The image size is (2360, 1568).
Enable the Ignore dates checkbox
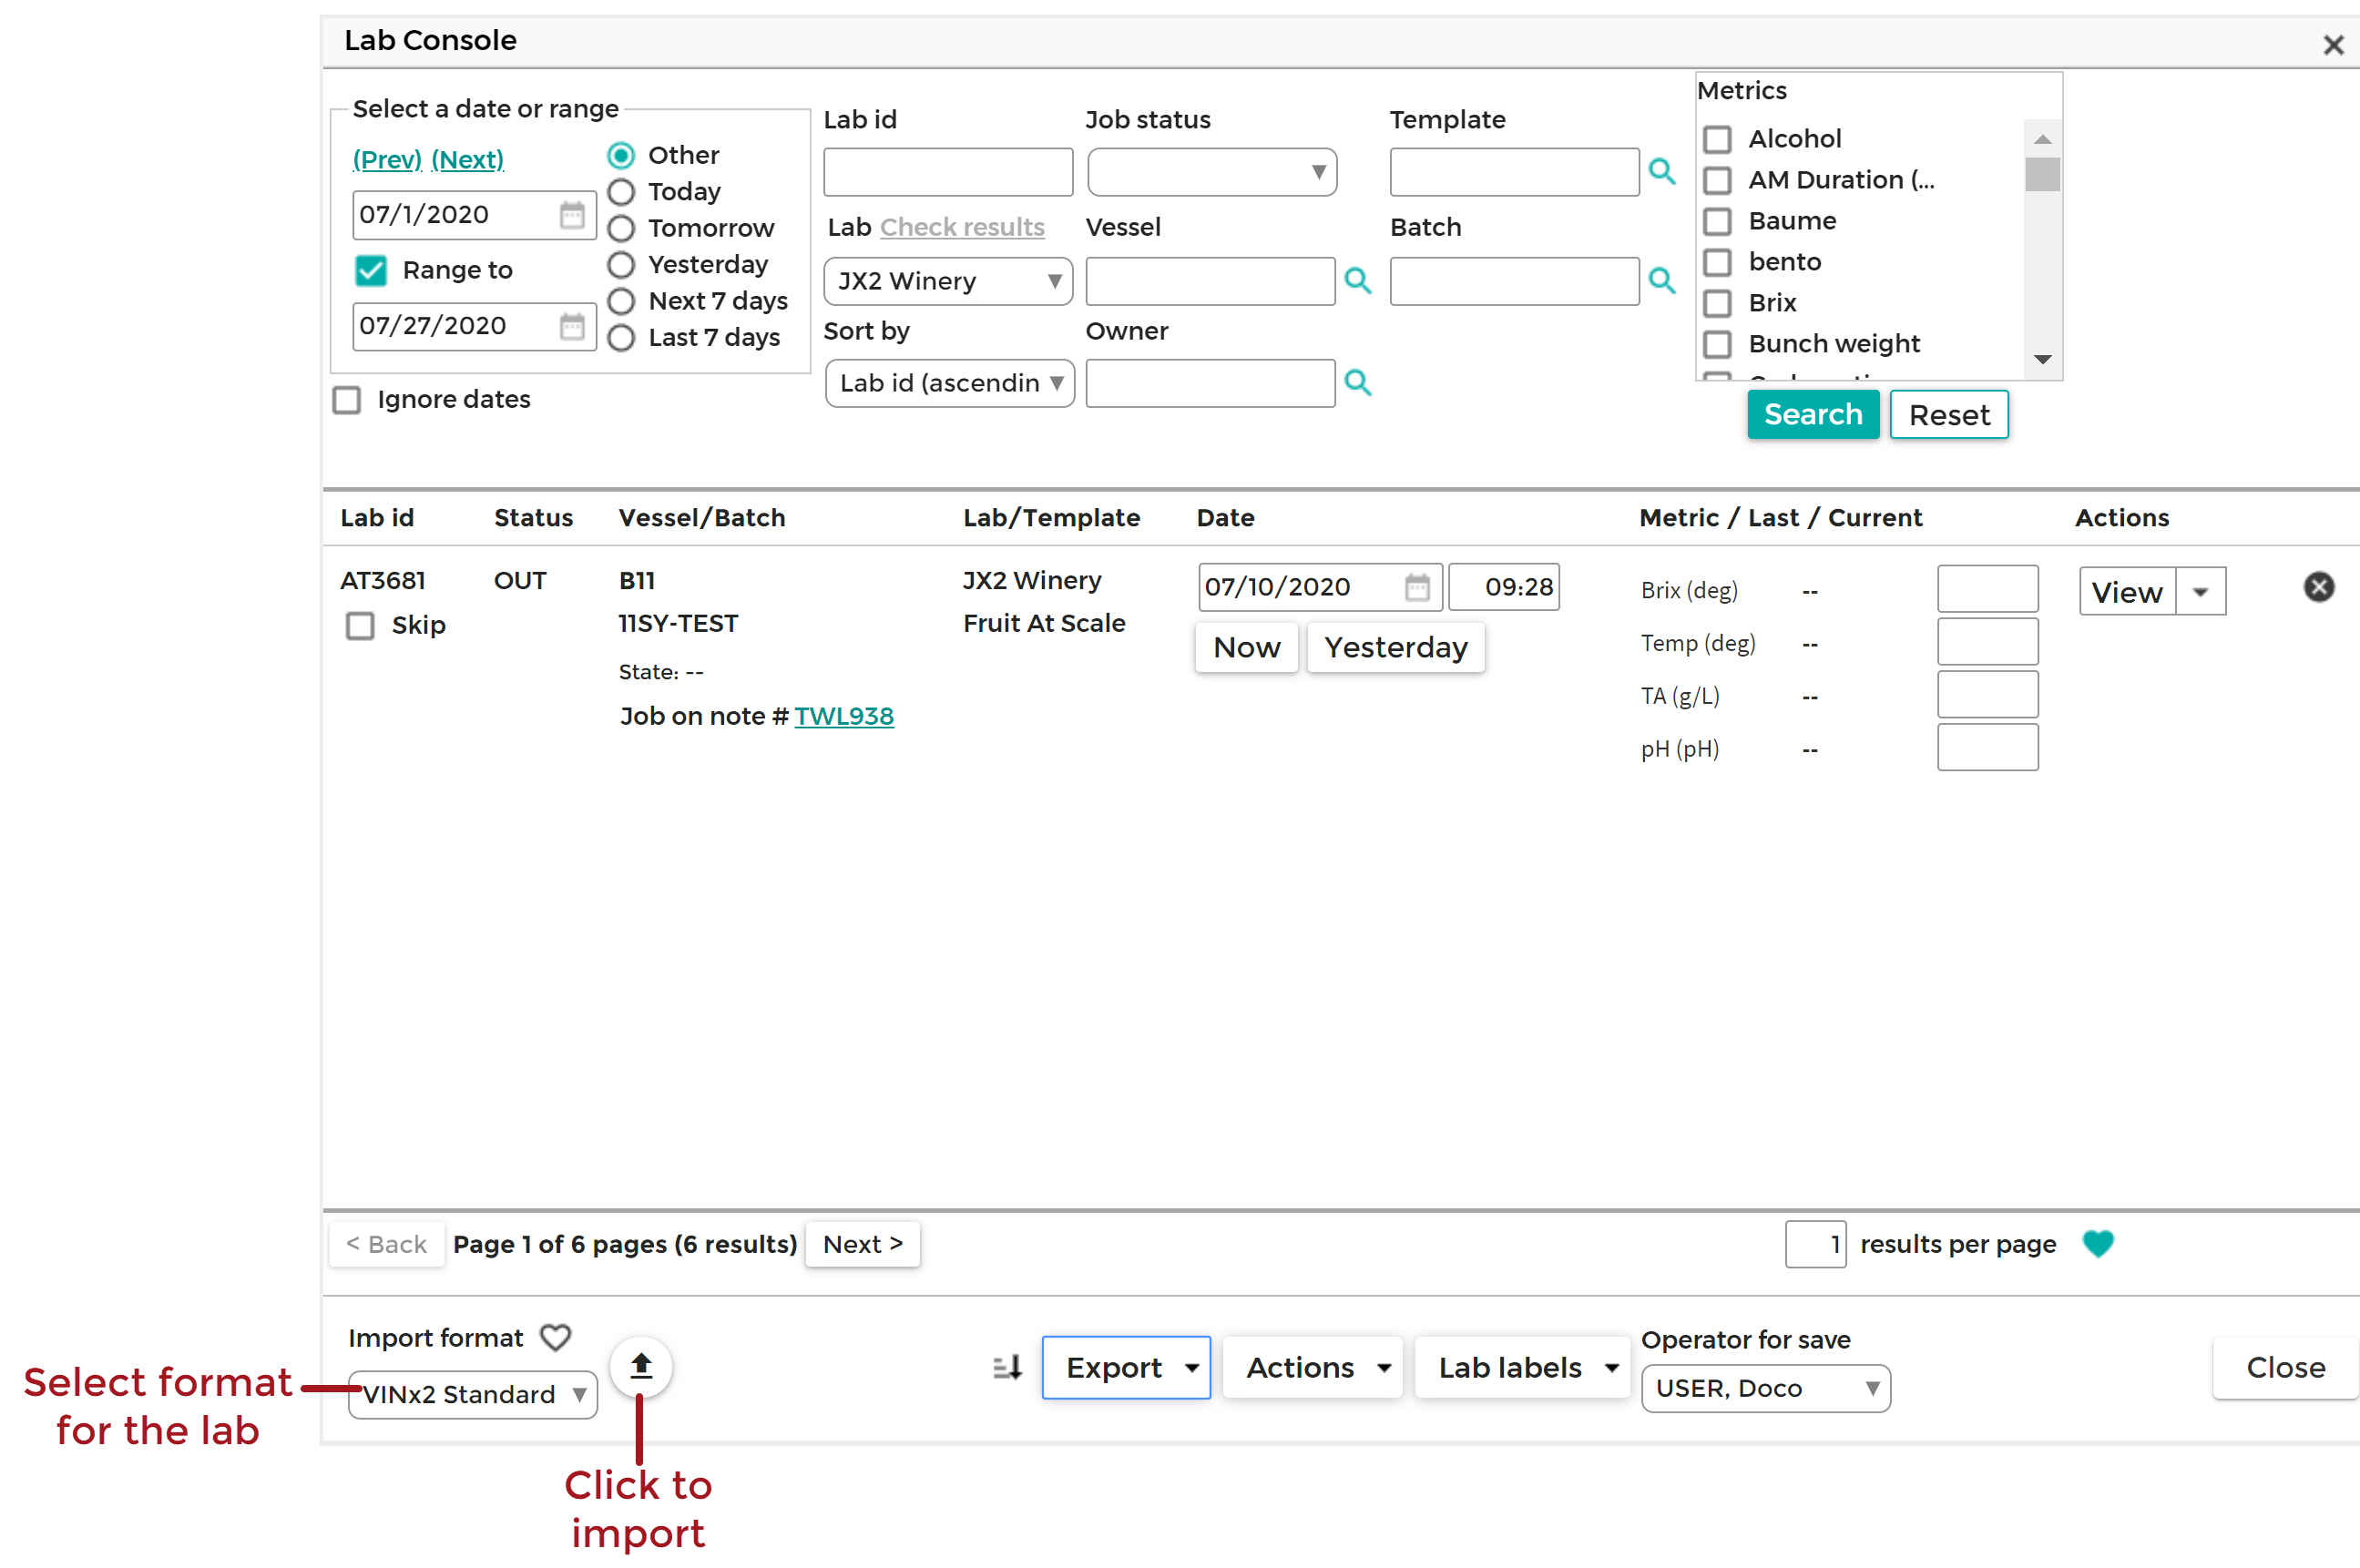[x=346, y=399]
